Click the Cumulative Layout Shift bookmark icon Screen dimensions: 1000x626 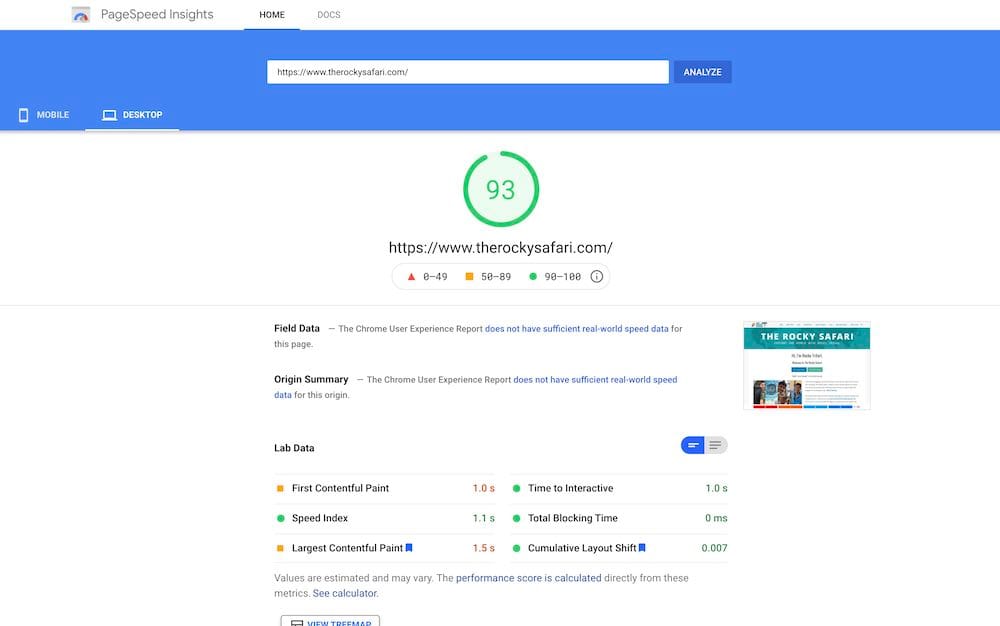point(642,548)
